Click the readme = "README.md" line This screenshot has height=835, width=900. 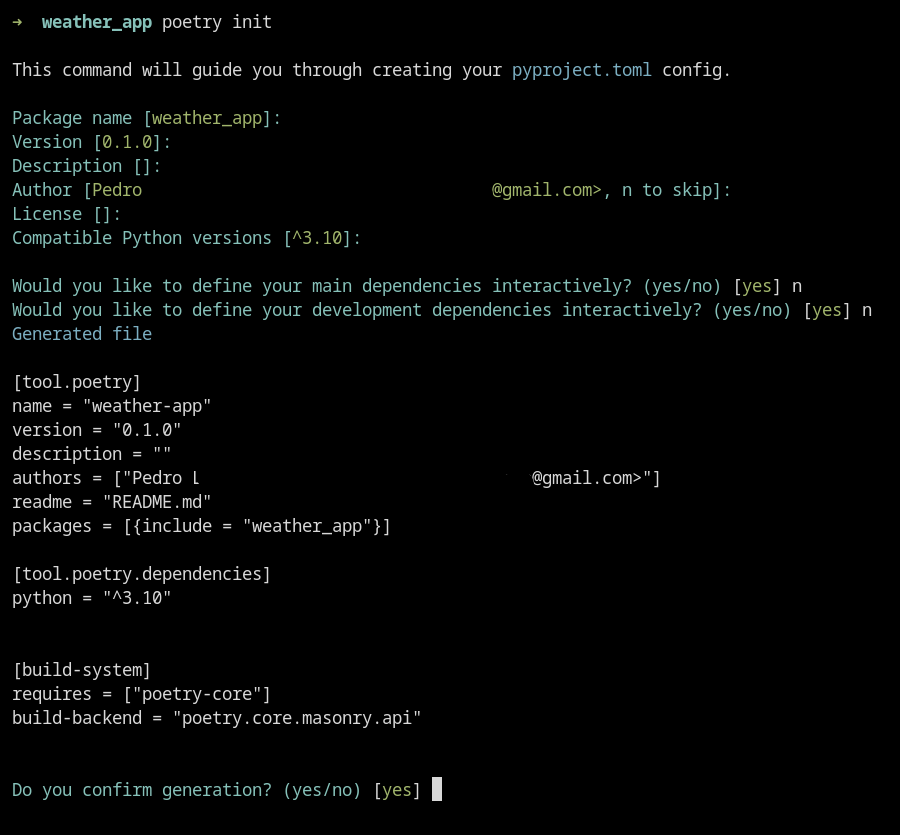coord(112,502)
